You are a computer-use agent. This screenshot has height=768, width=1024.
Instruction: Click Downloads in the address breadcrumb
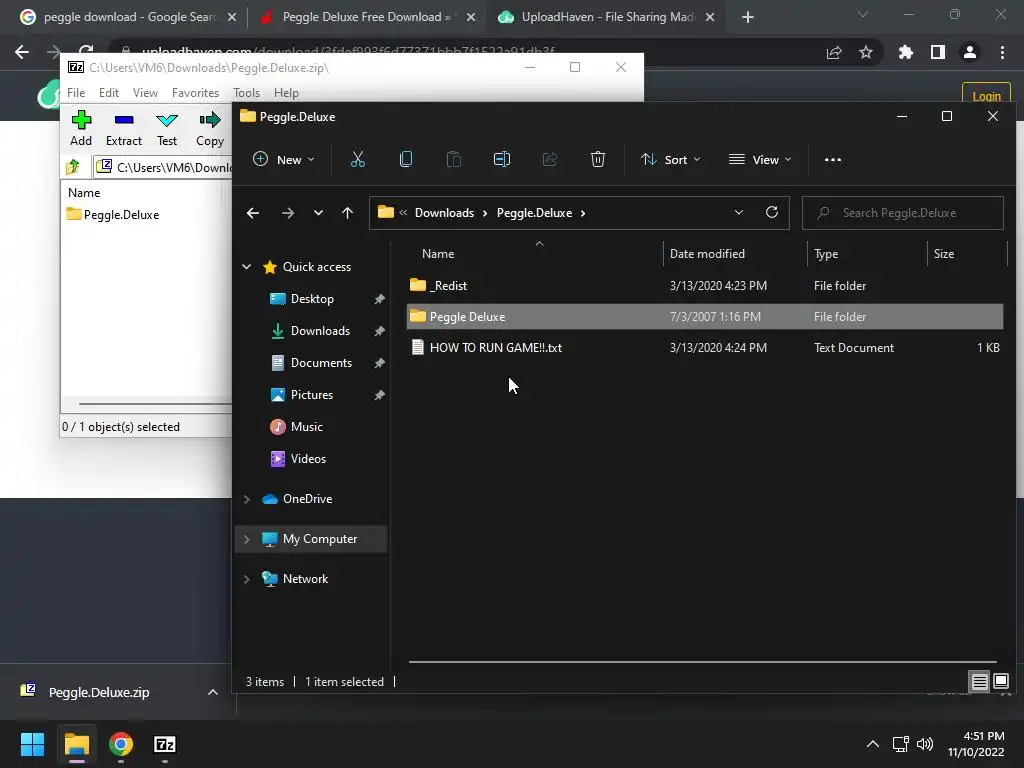click(x=444, y=213)
